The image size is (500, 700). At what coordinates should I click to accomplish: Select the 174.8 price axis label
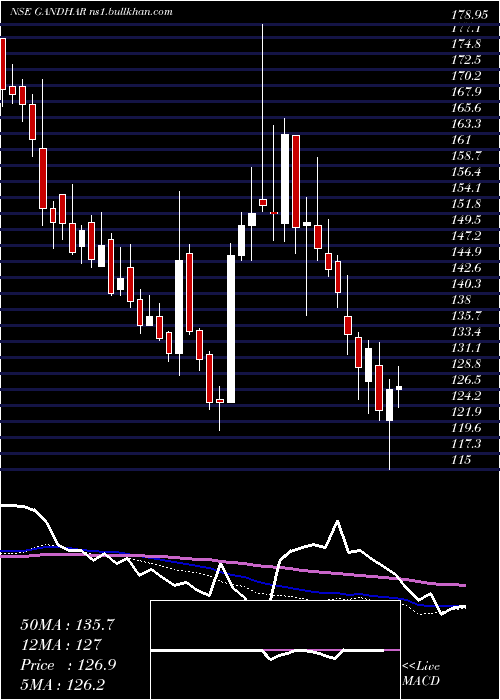(x=467, y=44)
